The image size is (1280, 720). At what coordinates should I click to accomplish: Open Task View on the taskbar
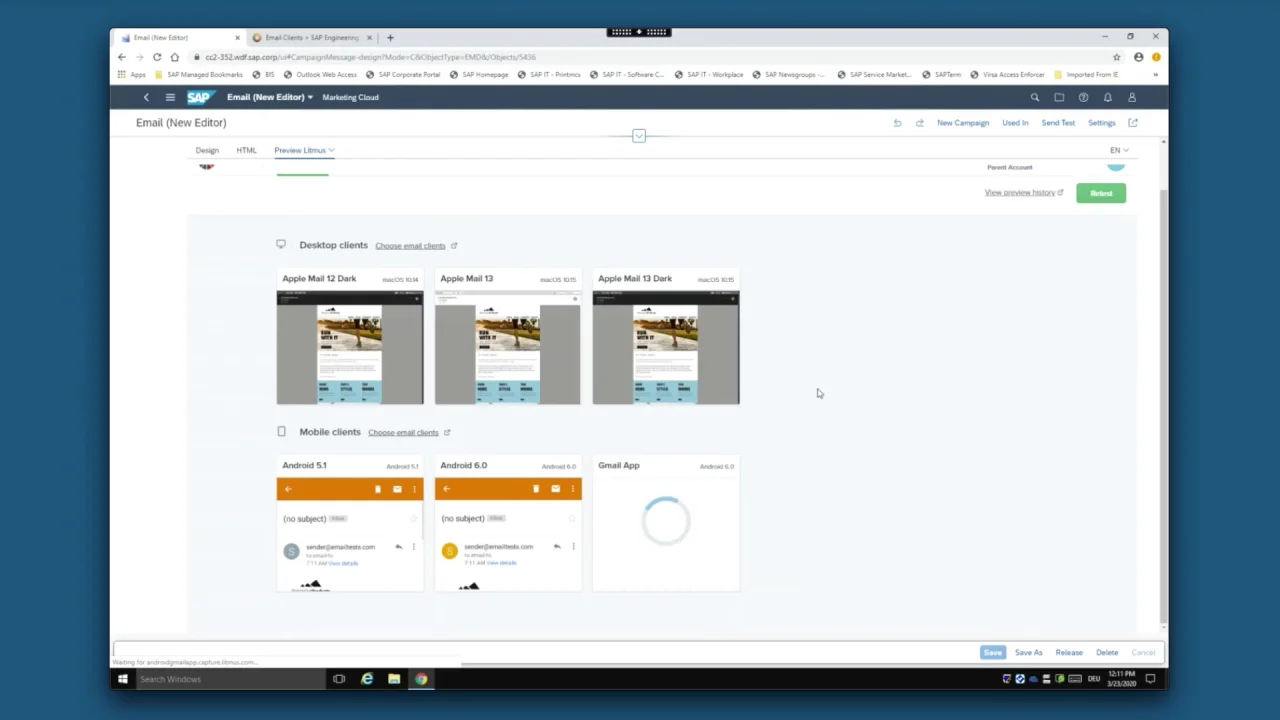[339, 679]
